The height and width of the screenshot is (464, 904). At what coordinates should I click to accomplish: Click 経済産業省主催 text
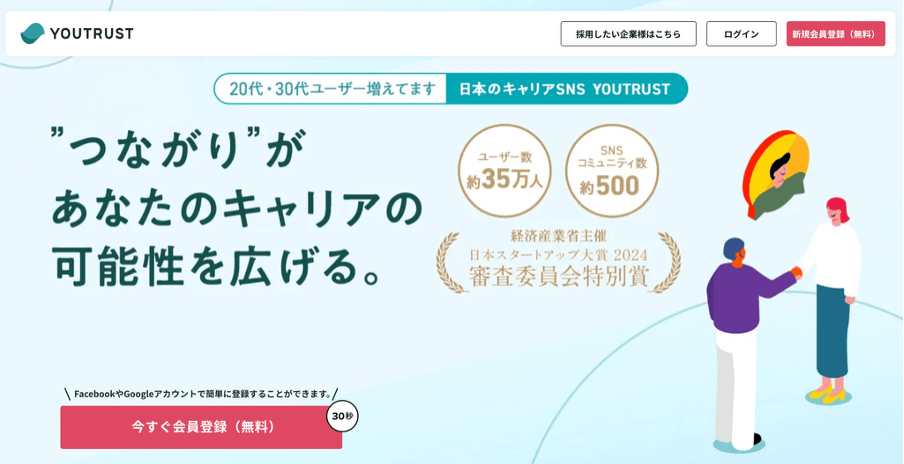pos(558,235)
